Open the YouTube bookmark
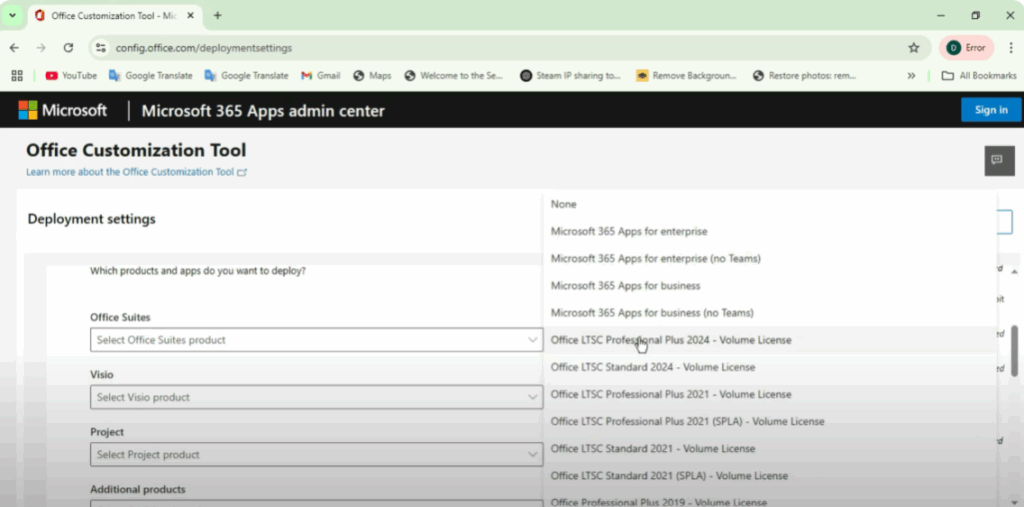The width and height of the screenshot is (1024, 507). pyautogui.click(x=71, y=76)
